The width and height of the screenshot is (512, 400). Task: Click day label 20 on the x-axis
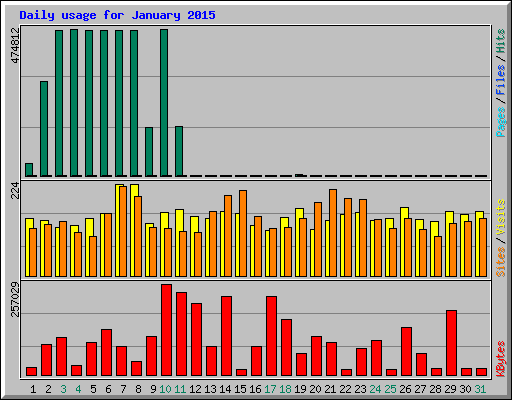click(x=315, y=389)
